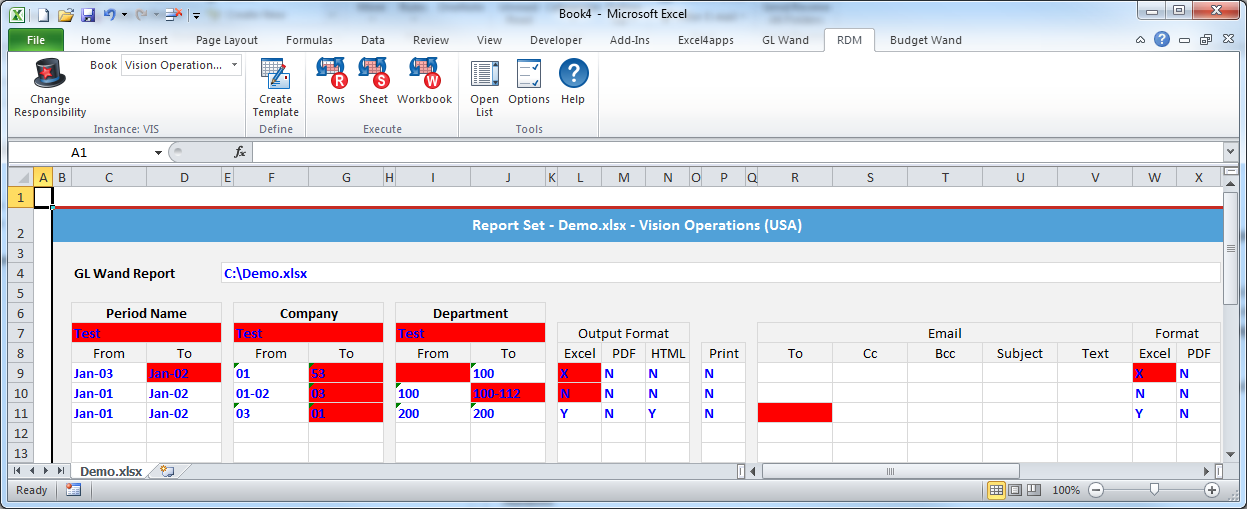
Task: Minimize the ribbon with the caret icon
Action: pyautogui.click(x=1141, y=40)
